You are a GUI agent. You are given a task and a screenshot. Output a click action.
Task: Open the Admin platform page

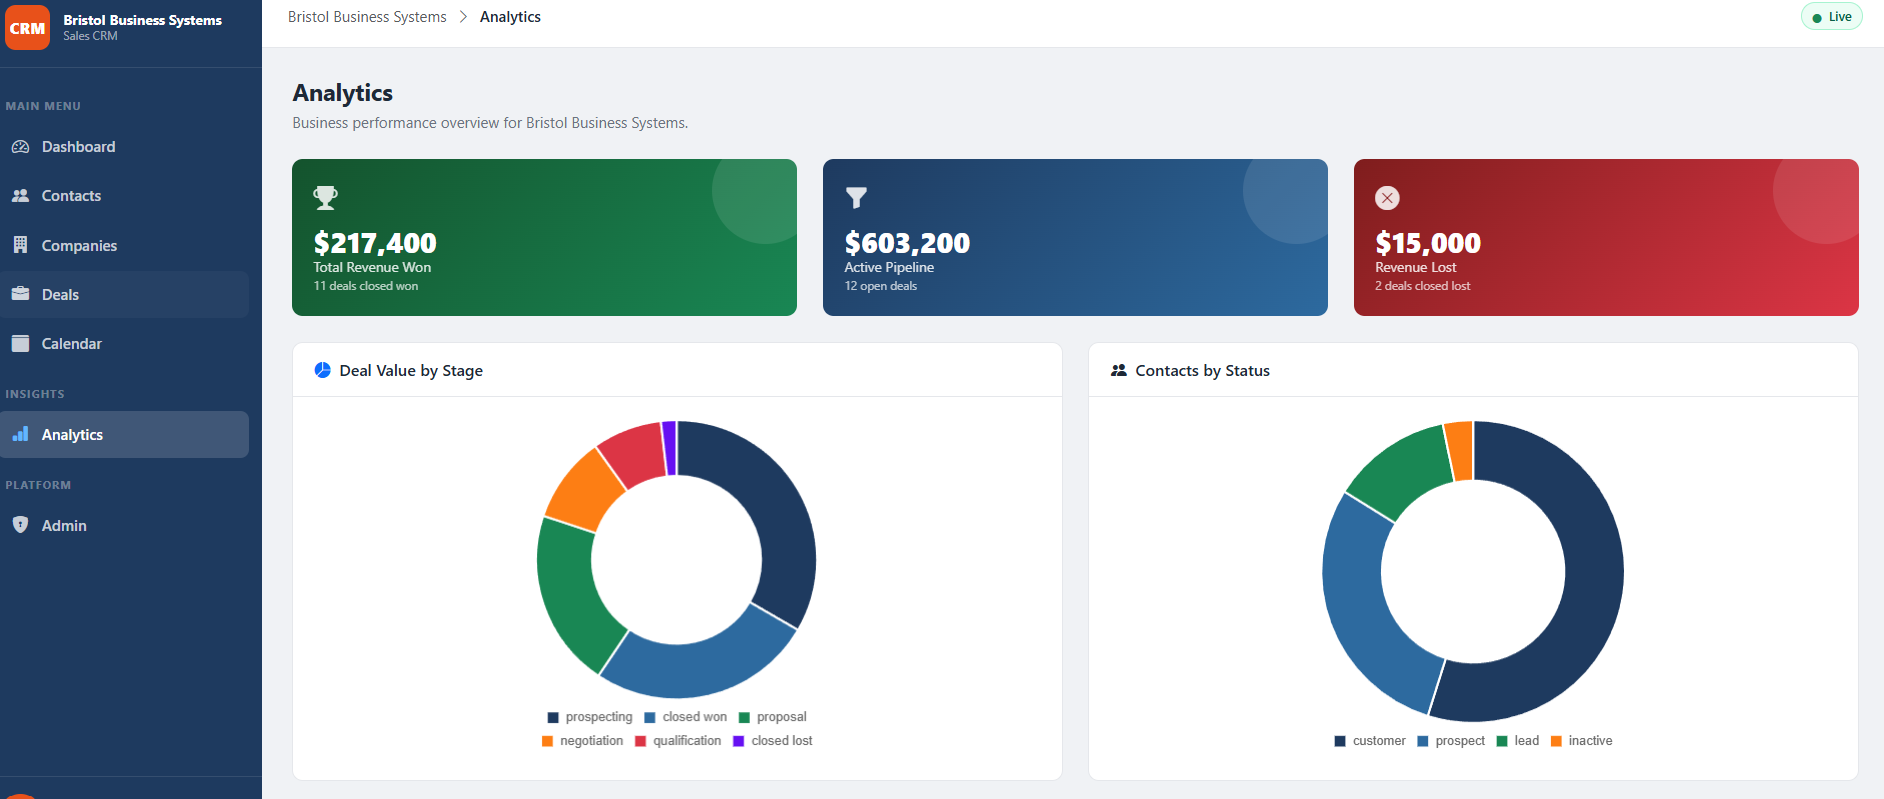[124, 525]
